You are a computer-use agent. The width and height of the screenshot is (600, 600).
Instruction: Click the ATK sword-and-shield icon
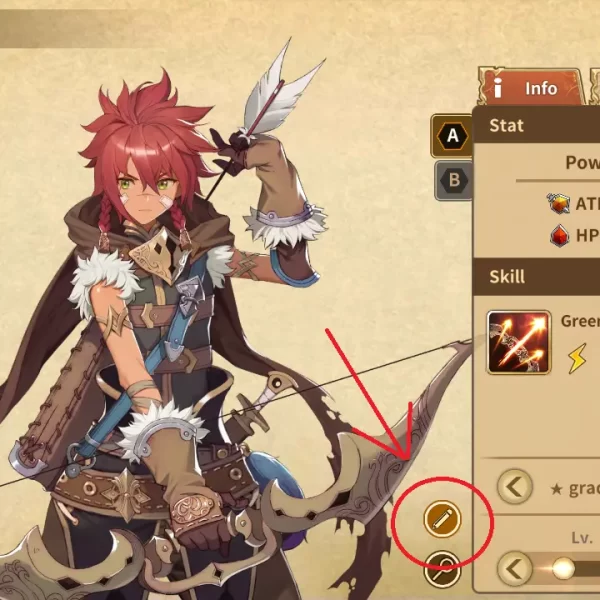(x=558, y=203)
